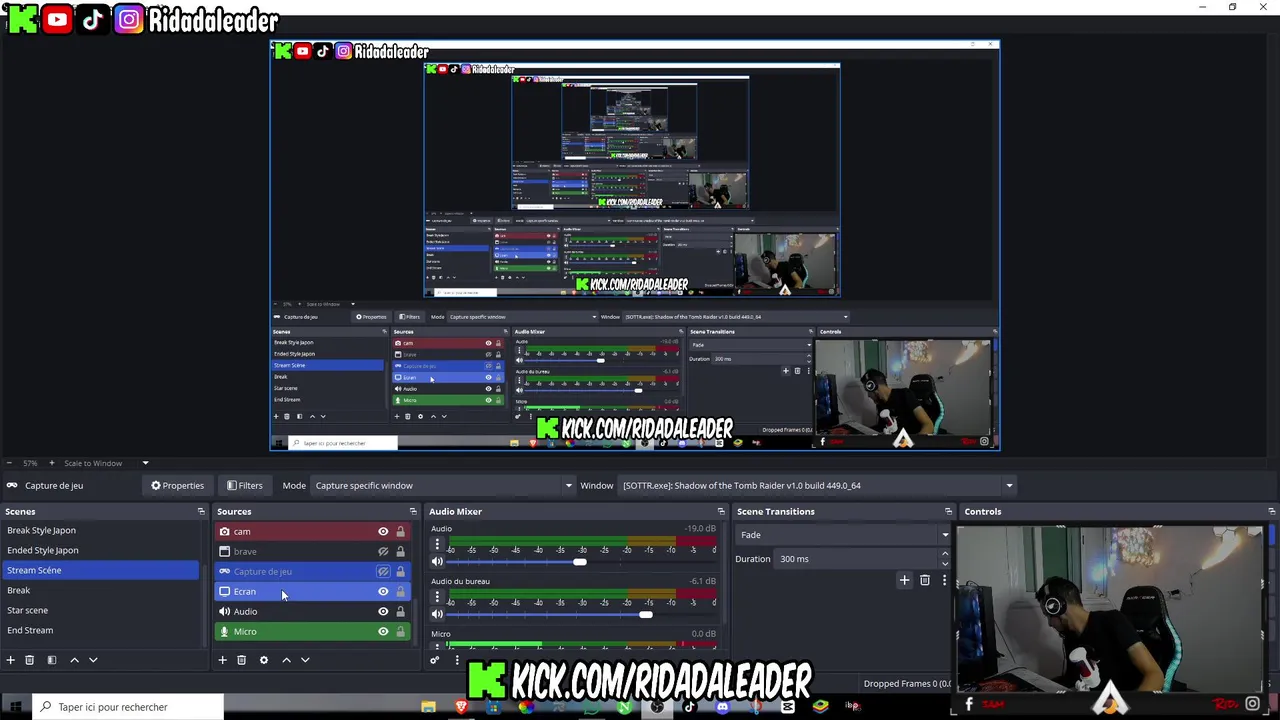Zoom out preview with minus icon
This screenshot has height=720, width=1280.
coord(9,463)
